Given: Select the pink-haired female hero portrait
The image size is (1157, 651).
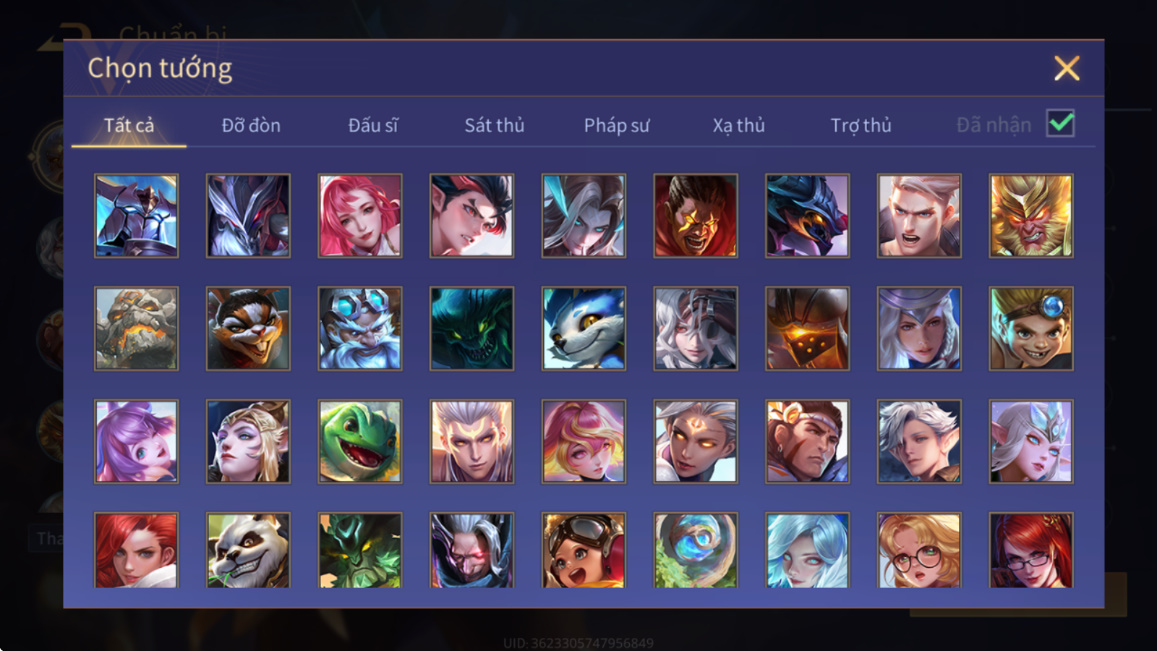Looking at the screenshot, I should (360, 216).
